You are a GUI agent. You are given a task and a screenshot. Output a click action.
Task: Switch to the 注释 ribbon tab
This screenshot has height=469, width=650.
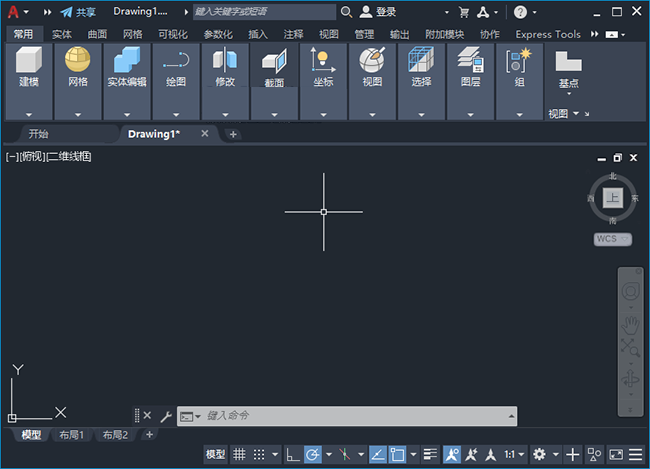tap(293, 34)
